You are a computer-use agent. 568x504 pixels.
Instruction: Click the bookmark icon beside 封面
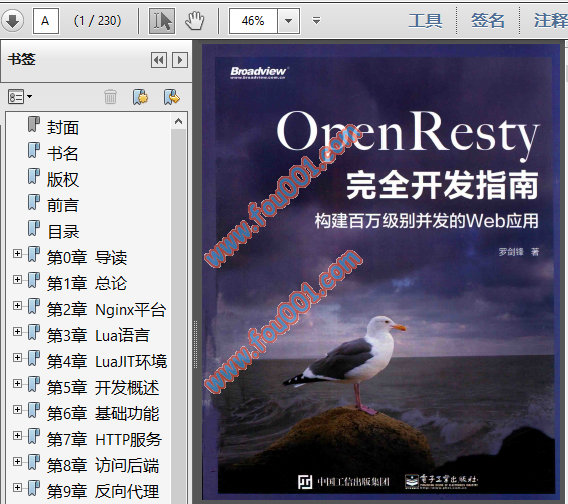[x=34, y=124]
